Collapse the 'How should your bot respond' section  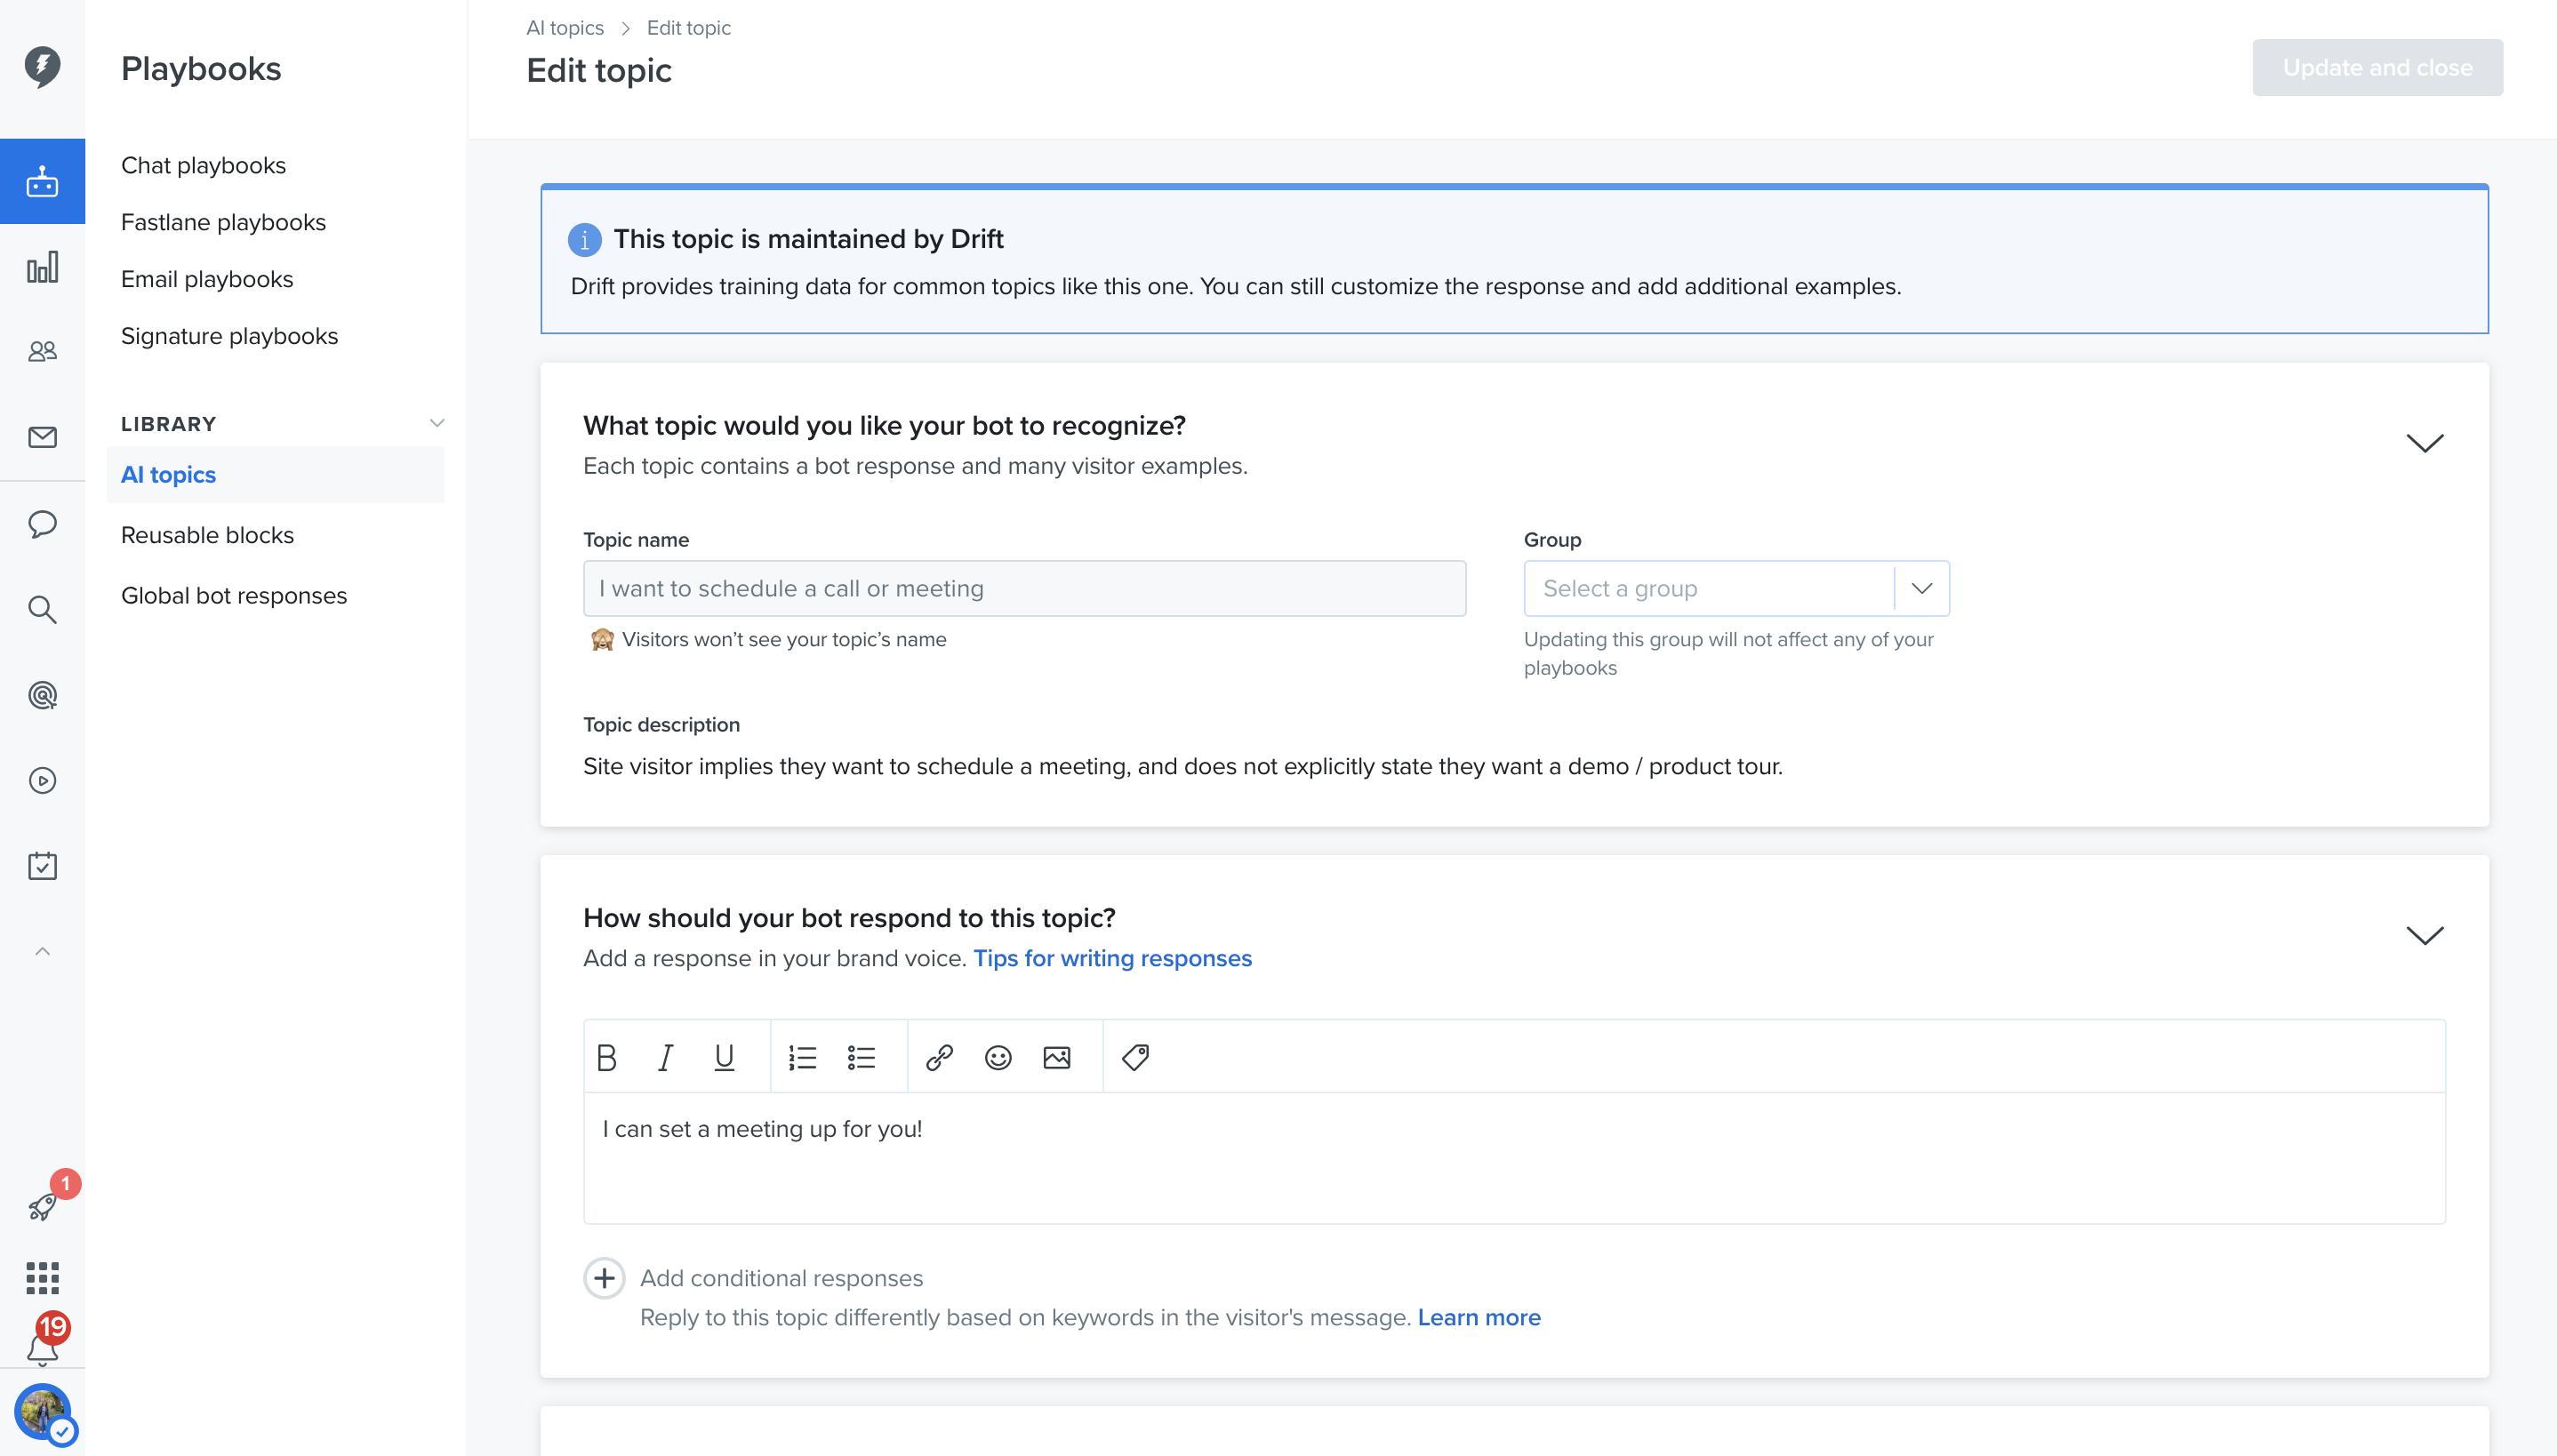[2424, 935]
